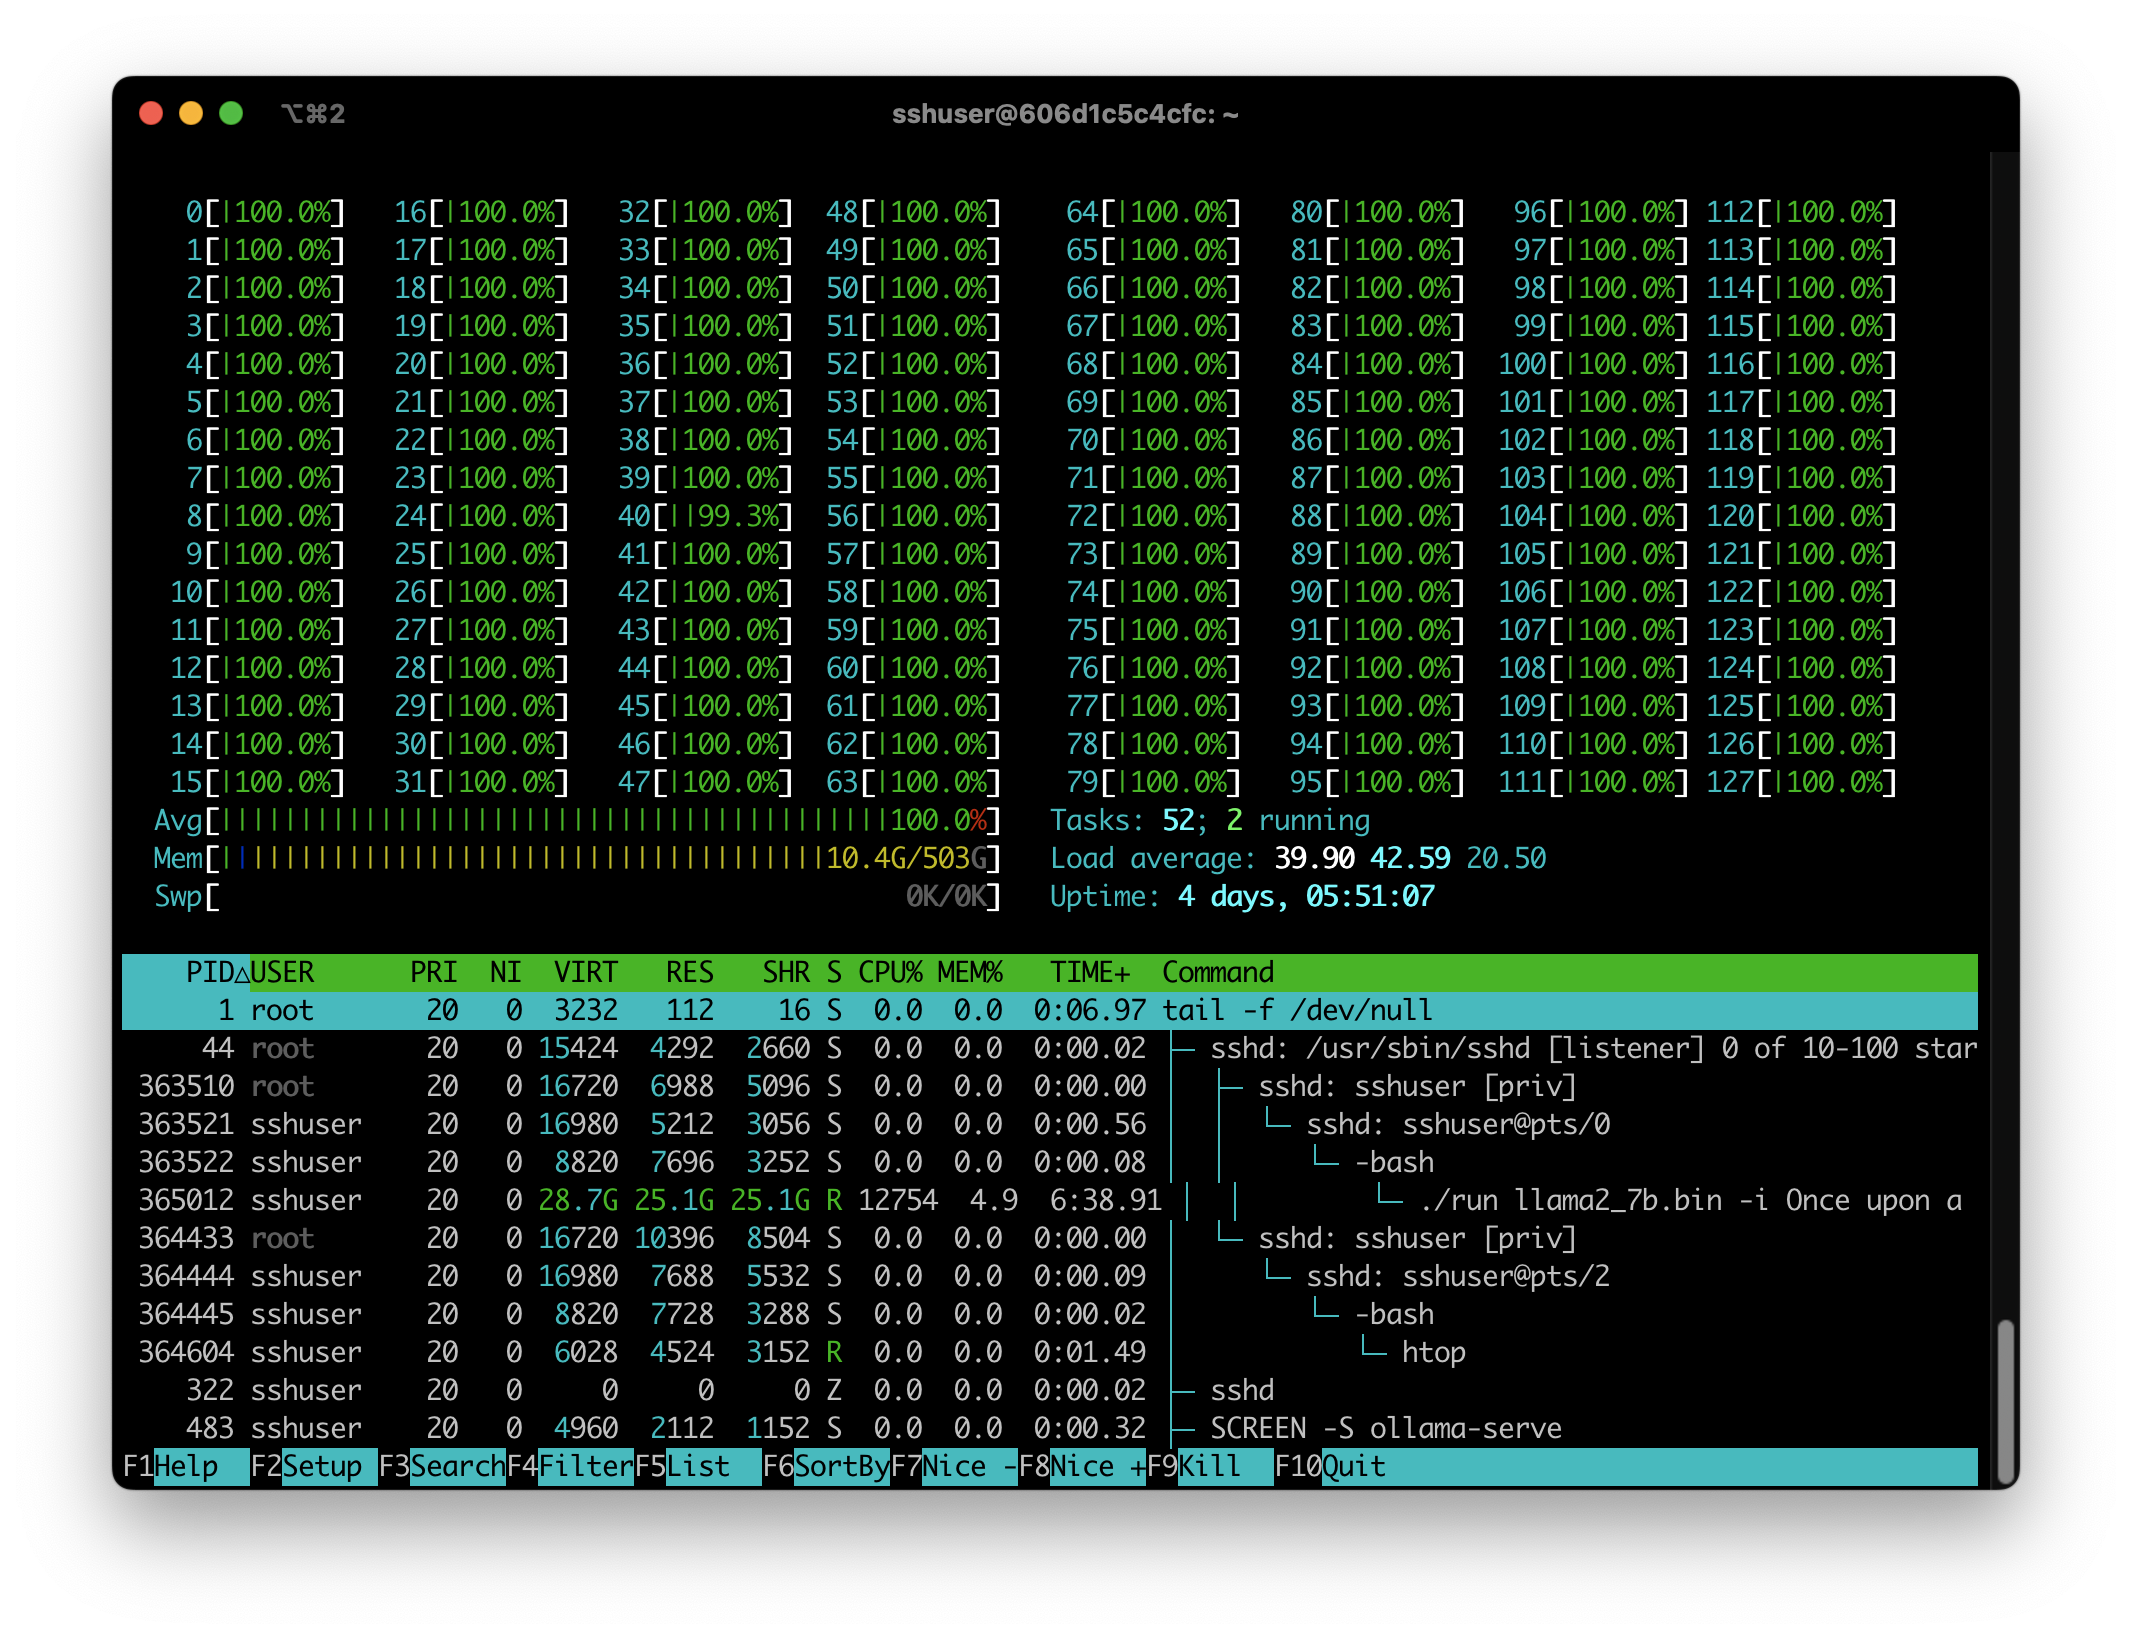Sort by the VIRT column header
This screenshot has height=1638, width=2132.
coord(586,972)
